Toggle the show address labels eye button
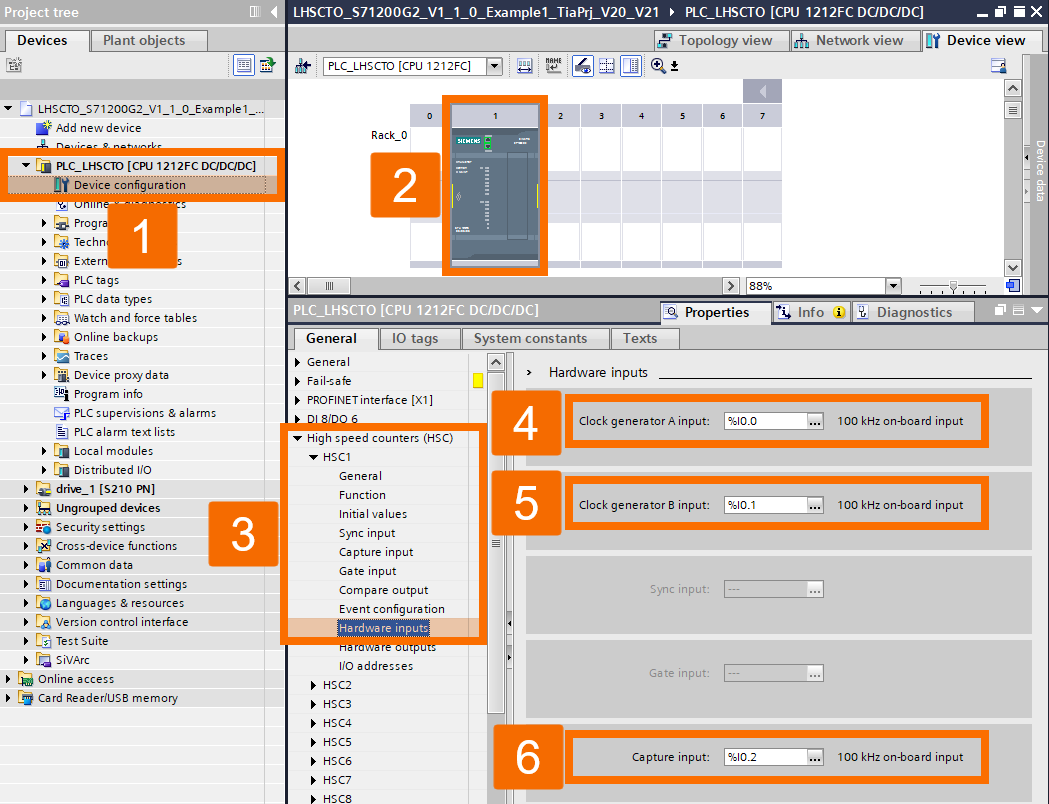Image resolution: width=1049 pixels, height=804 pixels. click(583, 66)
